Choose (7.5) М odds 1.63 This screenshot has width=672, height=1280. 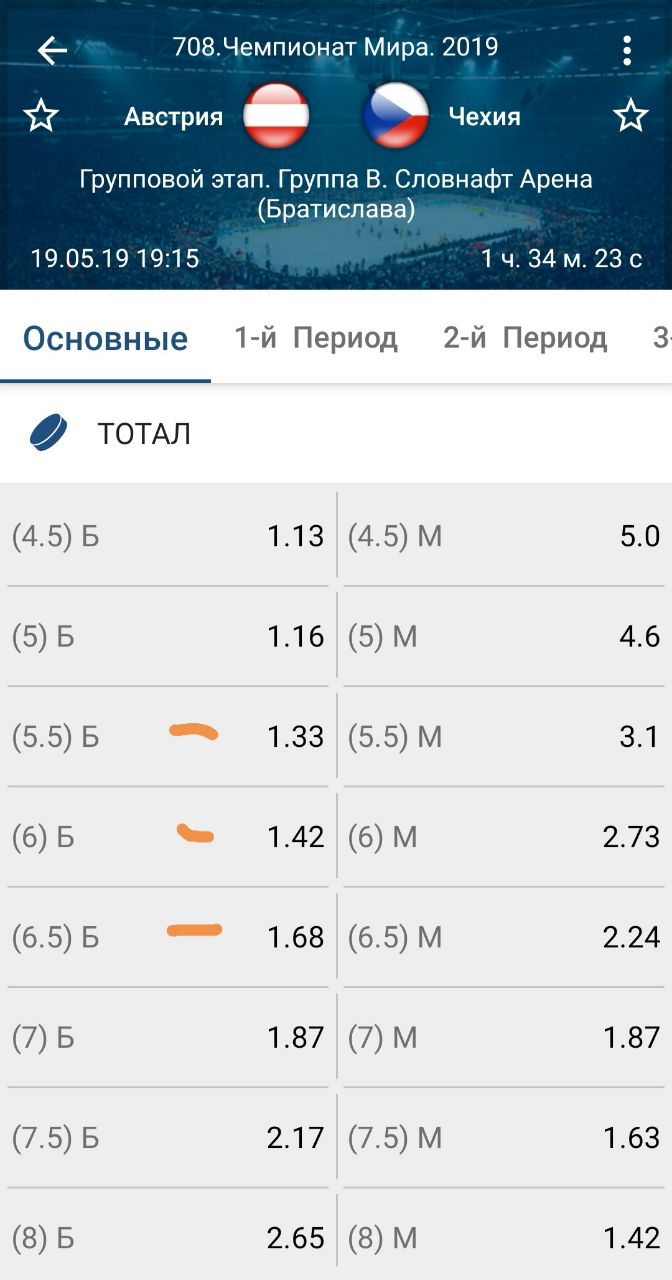click(503, 1138)
